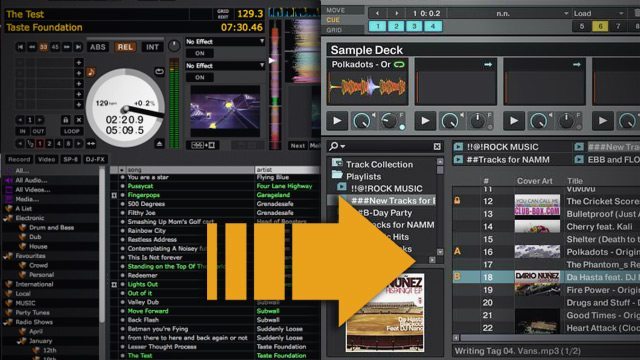The image size is (640, 360).
Task: Click the first cue point plus button
Action: pos(79,62)
